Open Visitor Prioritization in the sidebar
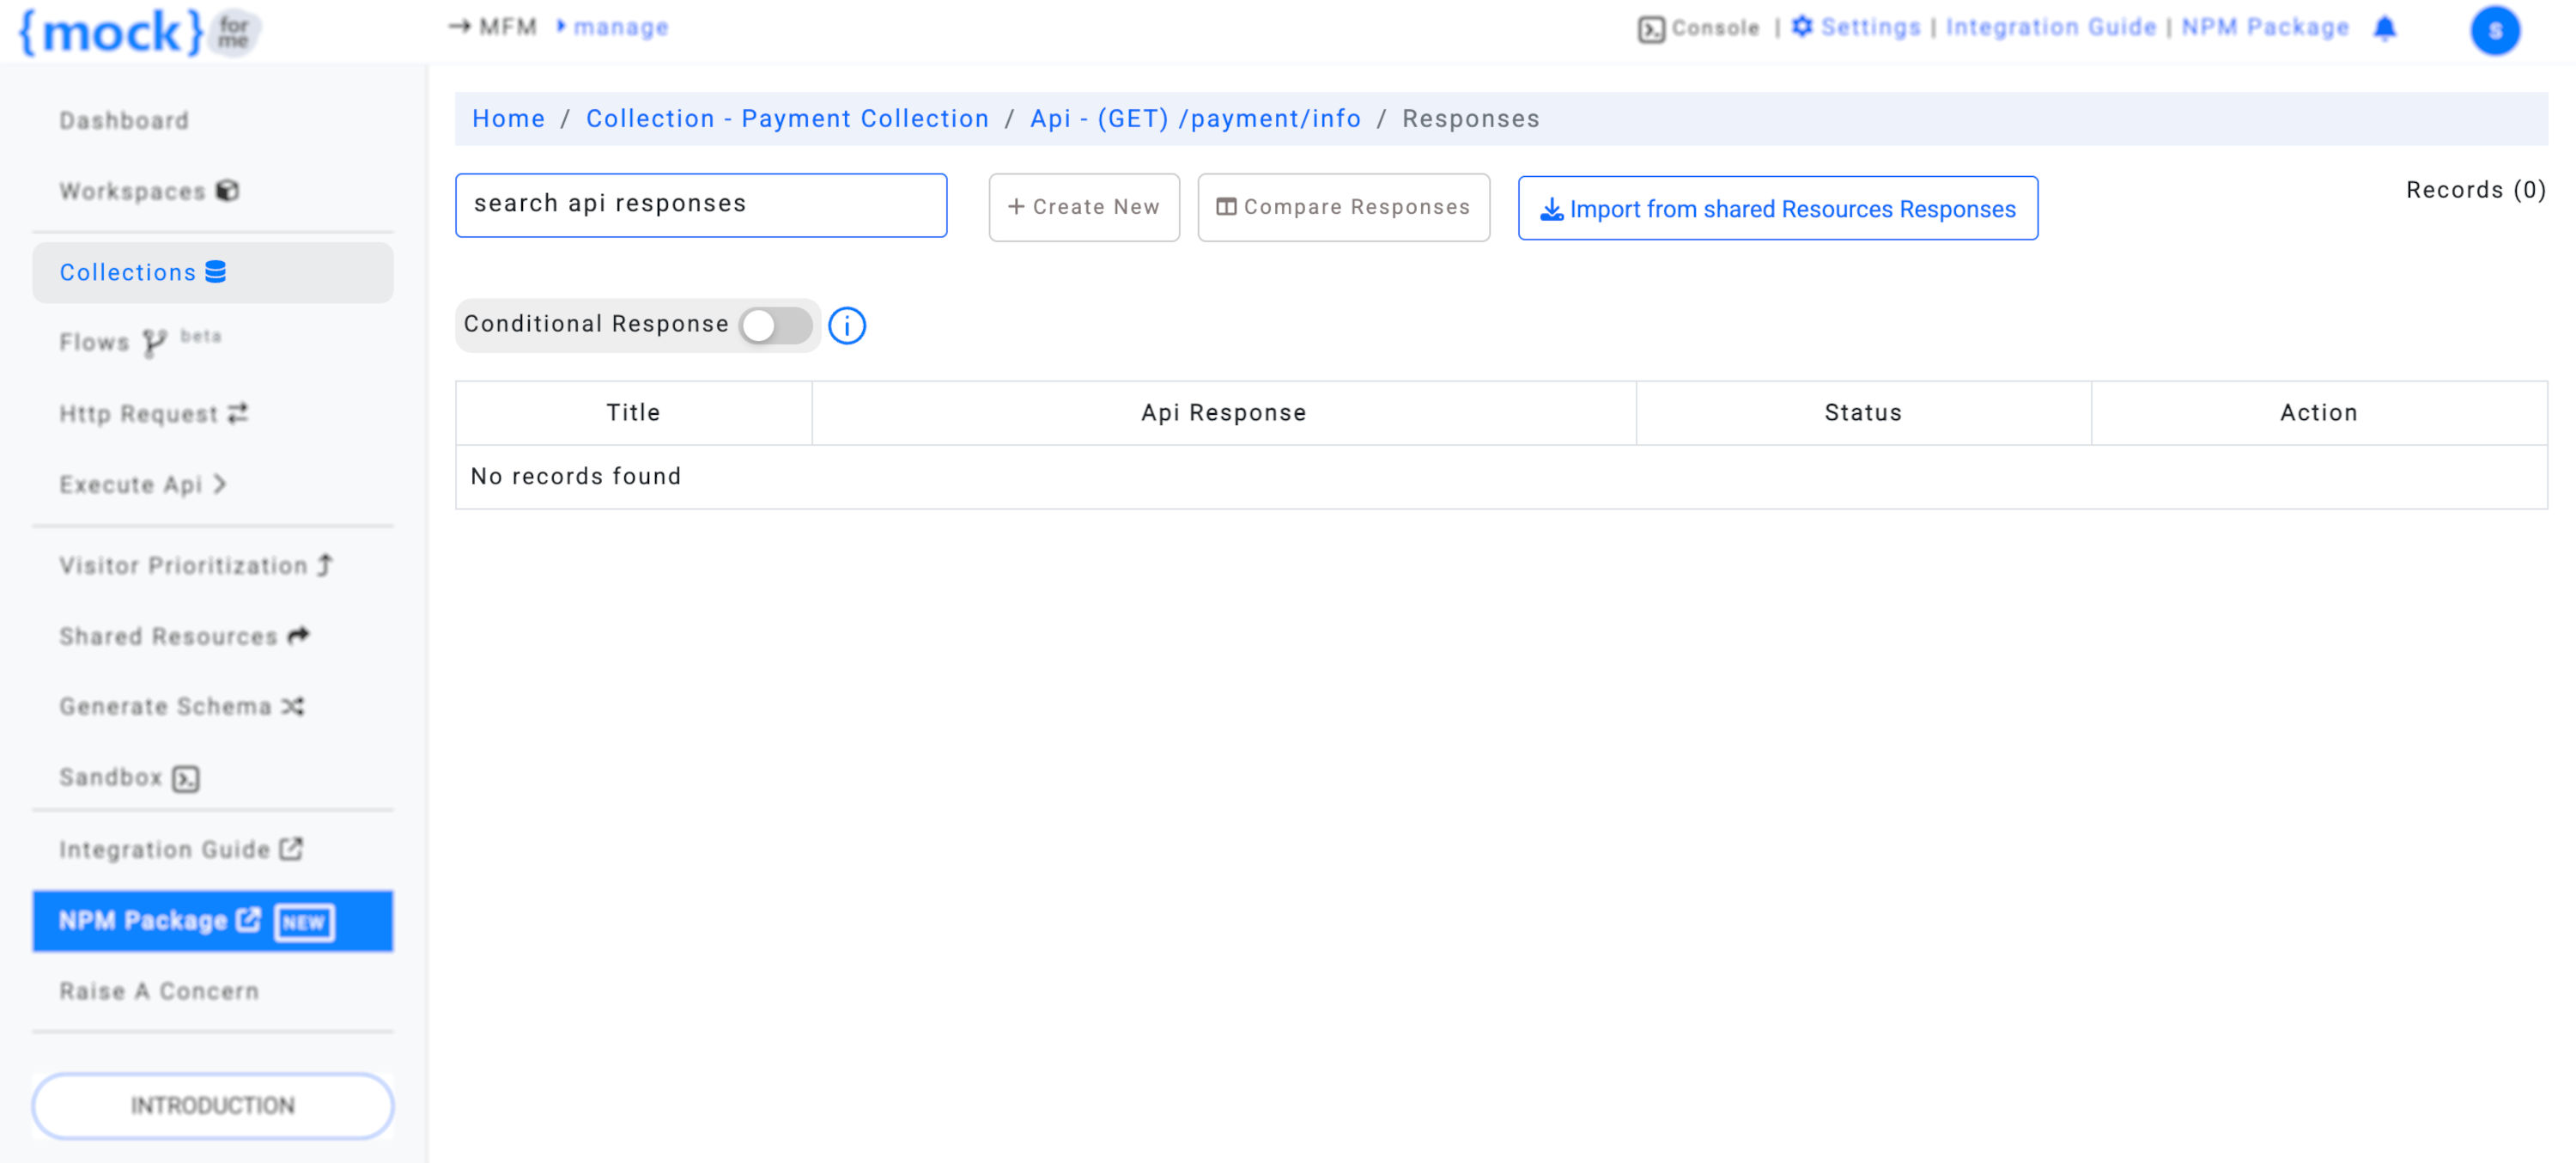2576x1163 pixels. point(196,565)
